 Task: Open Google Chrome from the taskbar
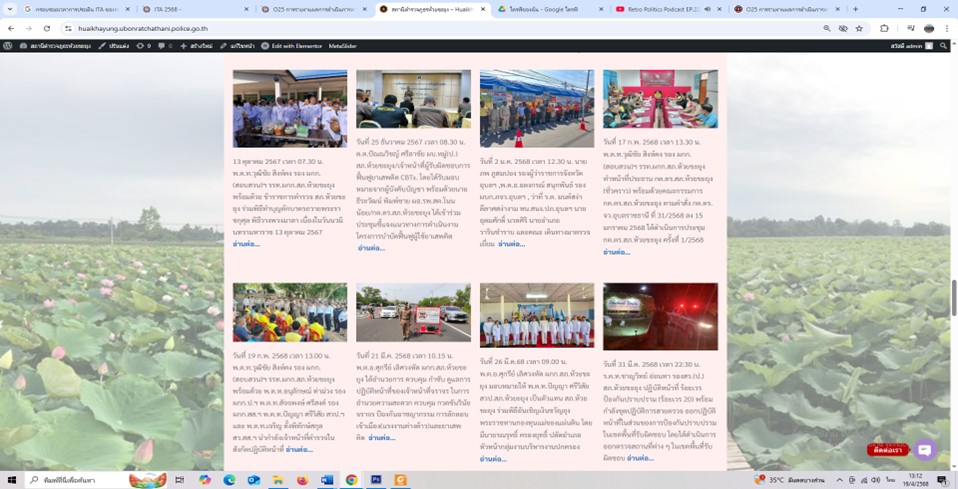352,480
